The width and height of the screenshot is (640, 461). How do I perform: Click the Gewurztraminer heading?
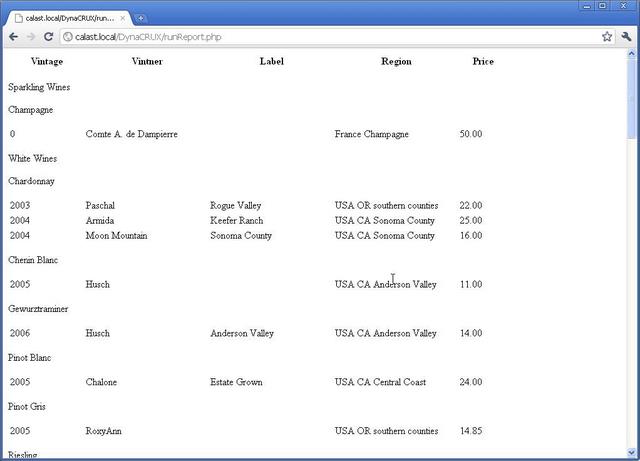38,309
